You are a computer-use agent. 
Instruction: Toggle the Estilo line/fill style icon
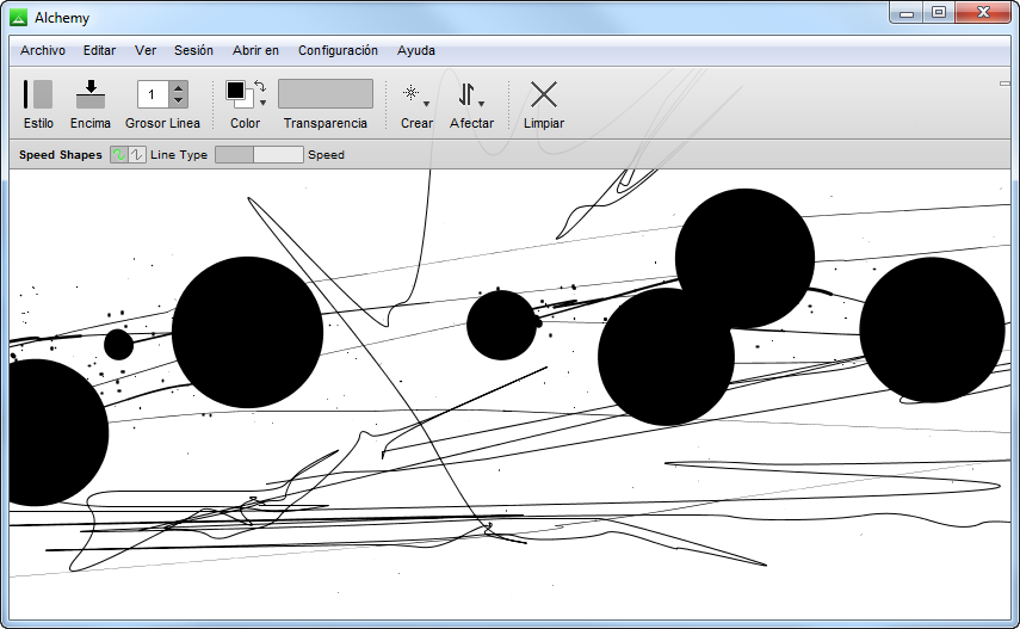pos(38,94)
